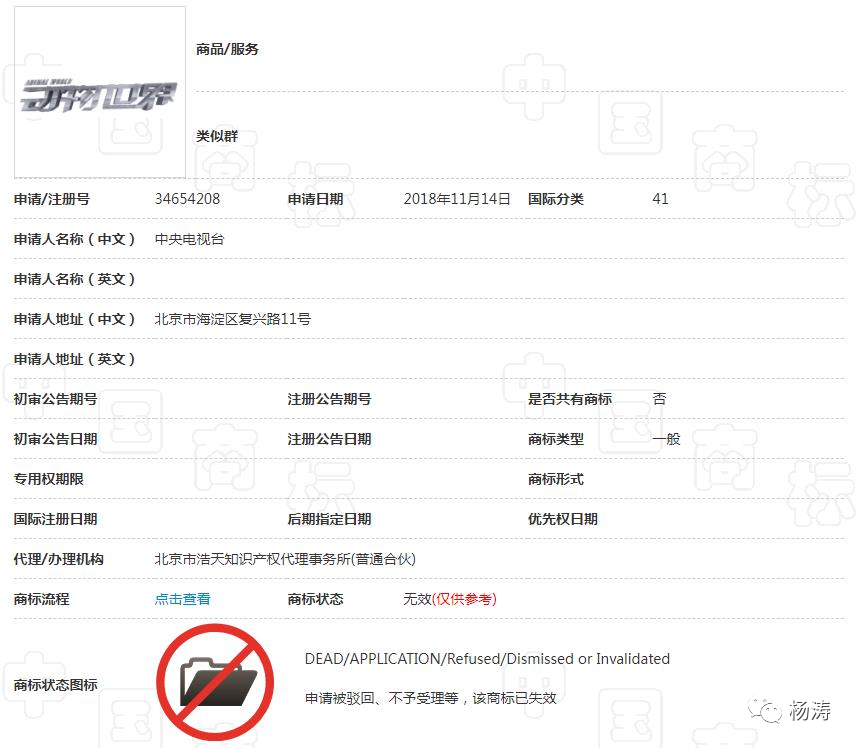The width and height of the screenshot is (858, 748).
Task: Select applicant name 中央电视台
Action: [189, 239]
